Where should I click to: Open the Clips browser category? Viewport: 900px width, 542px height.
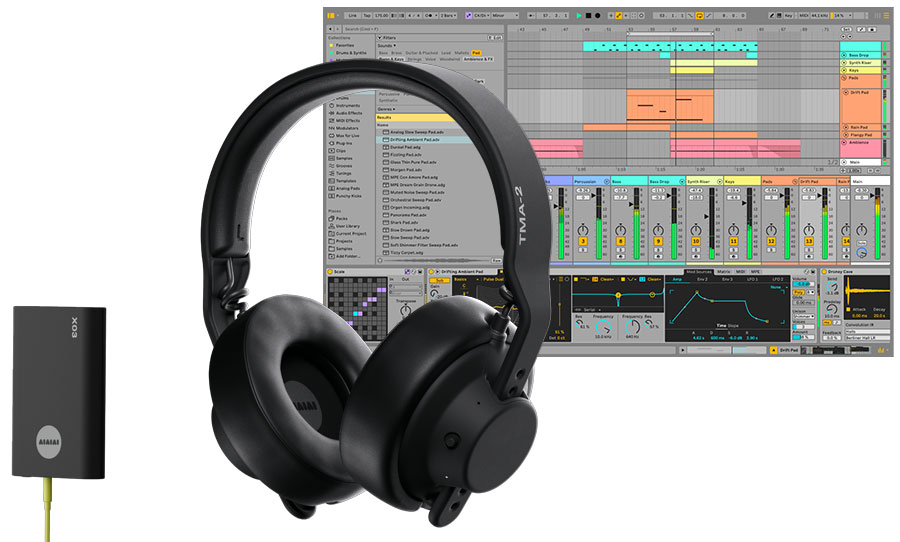tap(338, 150)
